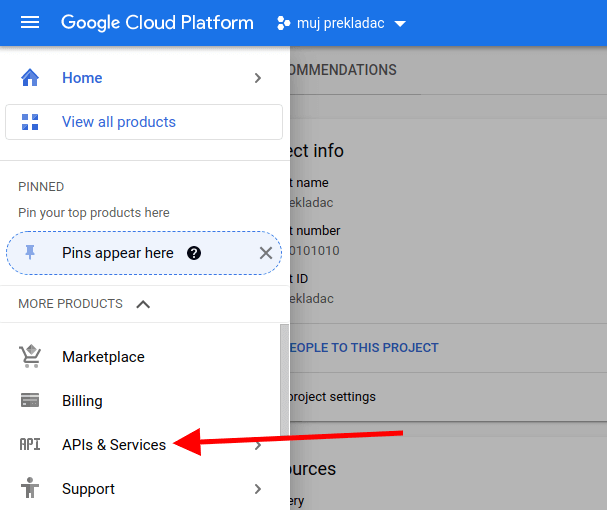Click the help question mark icon
The width and height of the screenshot is (607, 510).
tap(194, 253)
